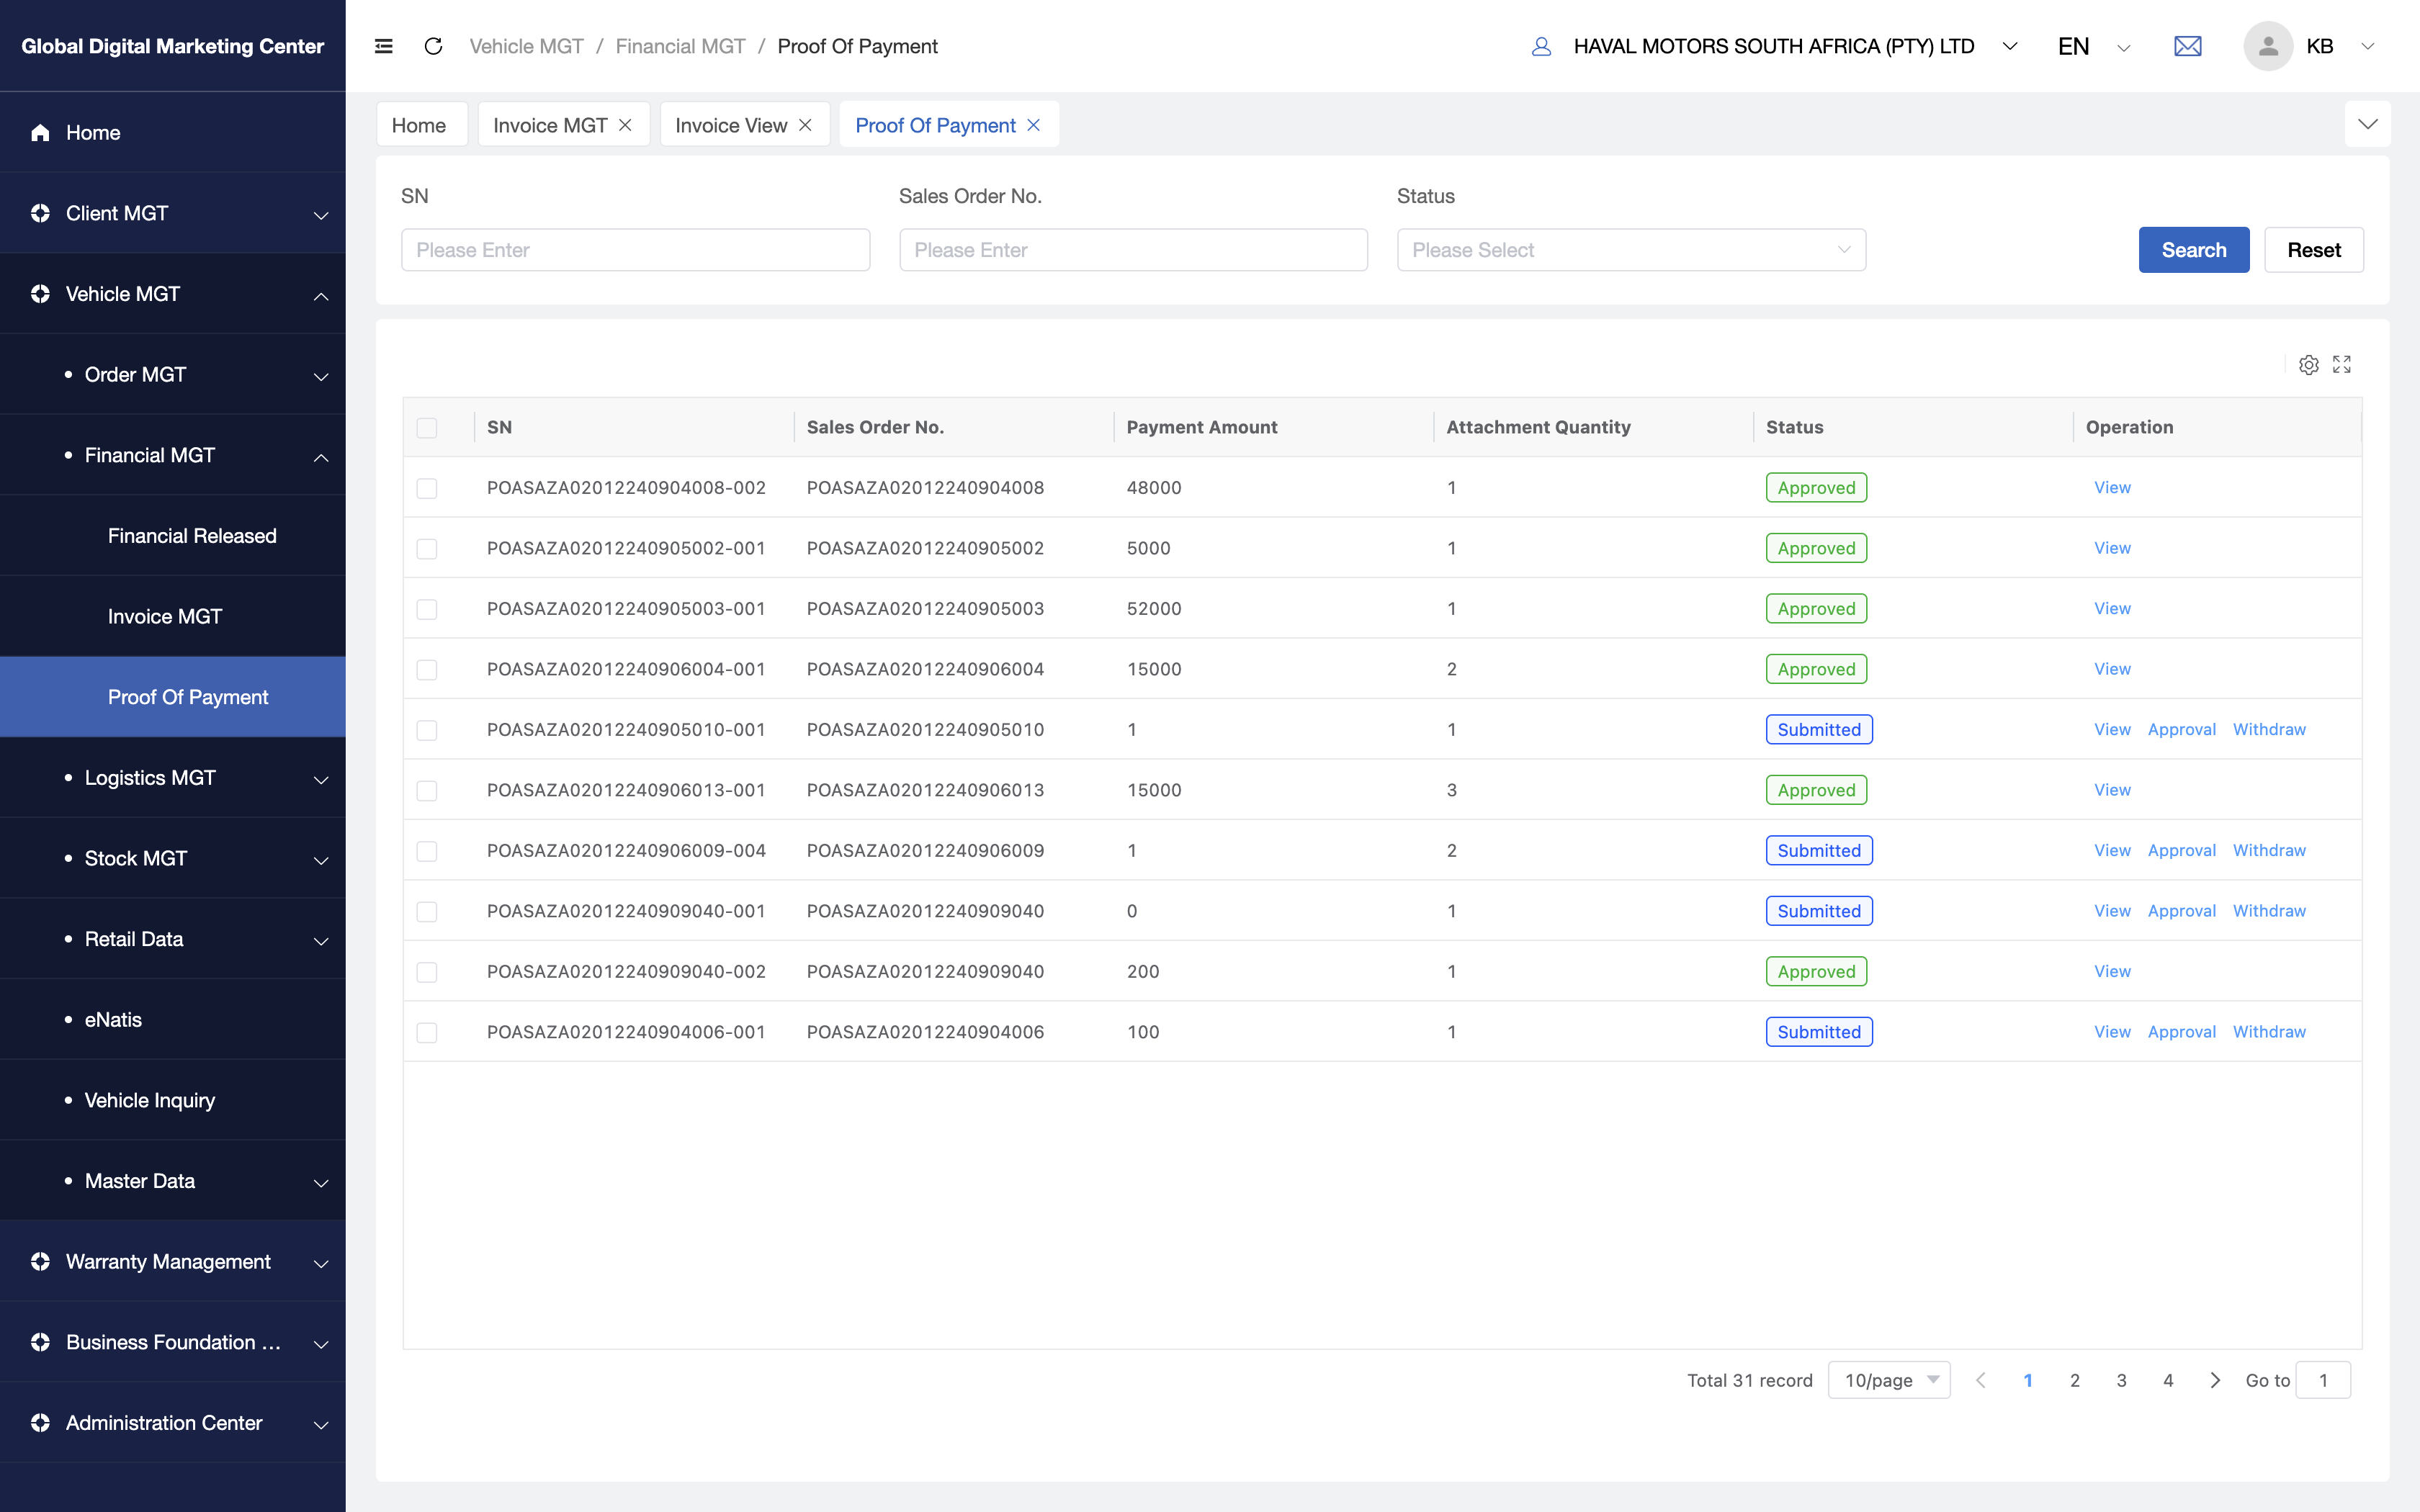Image resolution: width=2420 pixels, height=1512 pixels.
Task: Open Invoice MGT in sidebar
Action: pos(165,617)
